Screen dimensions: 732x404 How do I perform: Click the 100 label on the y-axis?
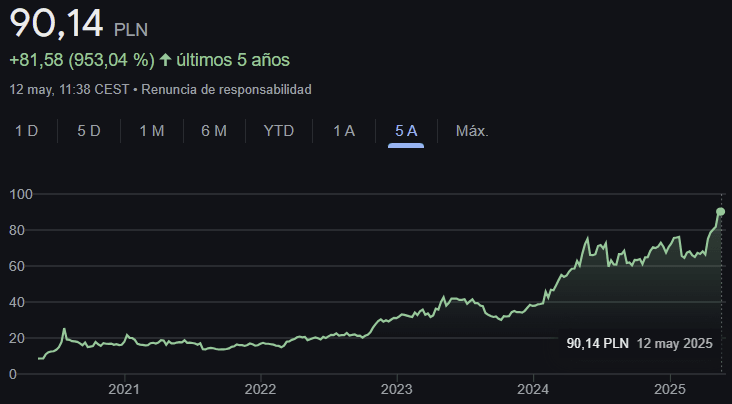(x=20, y=194)
